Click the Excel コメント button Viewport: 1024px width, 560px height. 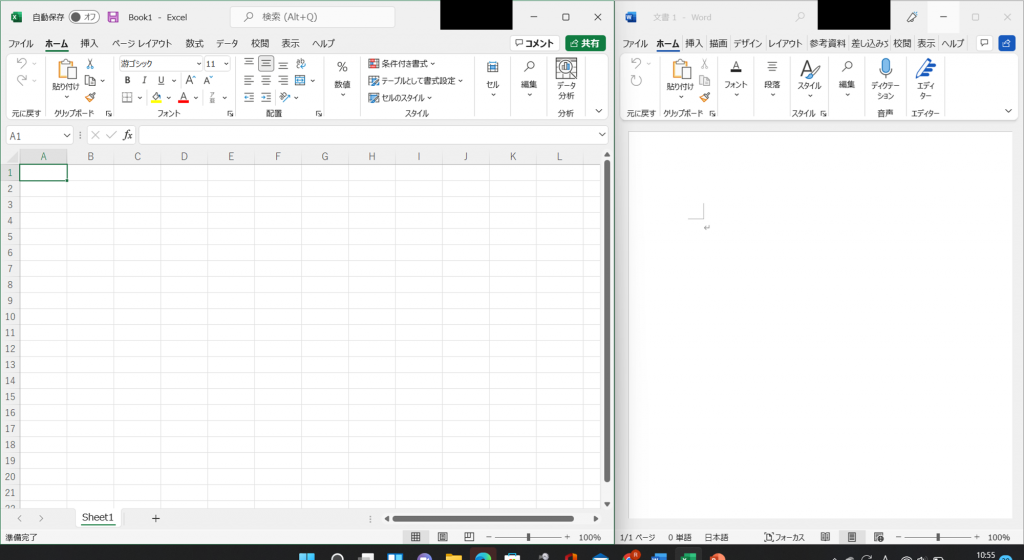tap(533, 43)
